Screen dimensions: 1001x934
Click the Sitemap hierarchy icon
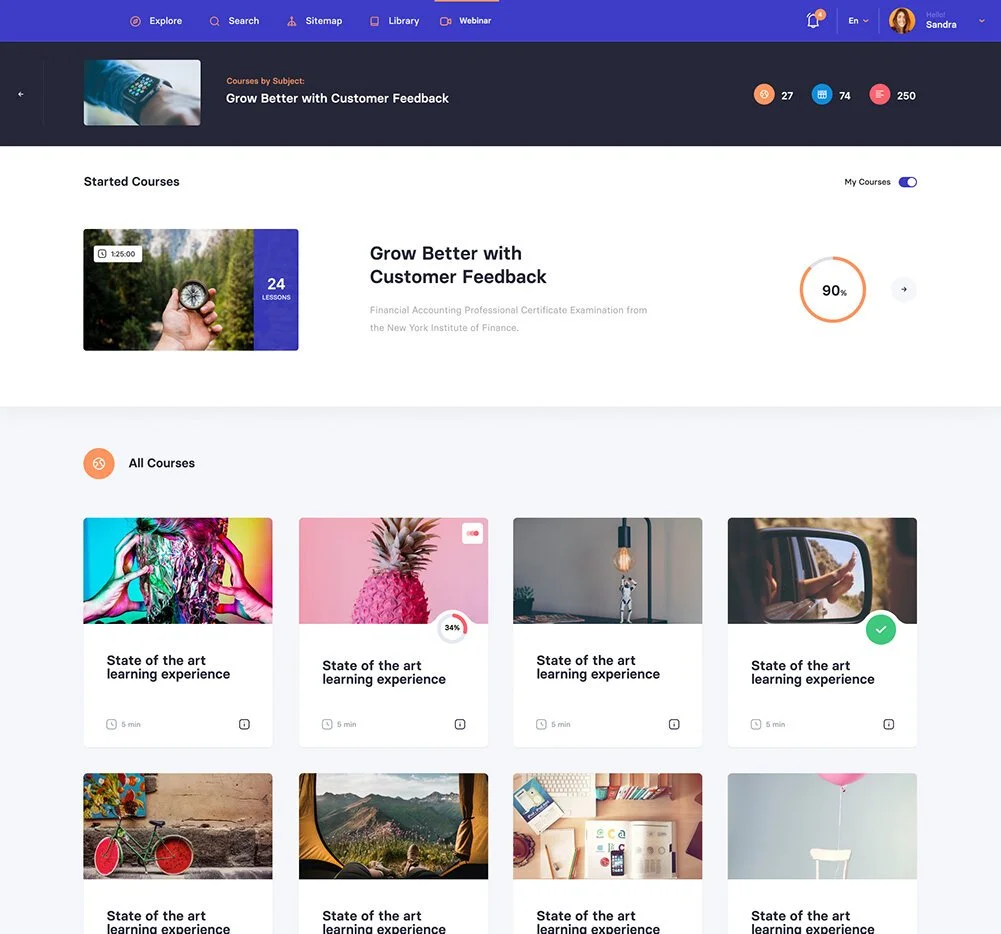point(292,21)
